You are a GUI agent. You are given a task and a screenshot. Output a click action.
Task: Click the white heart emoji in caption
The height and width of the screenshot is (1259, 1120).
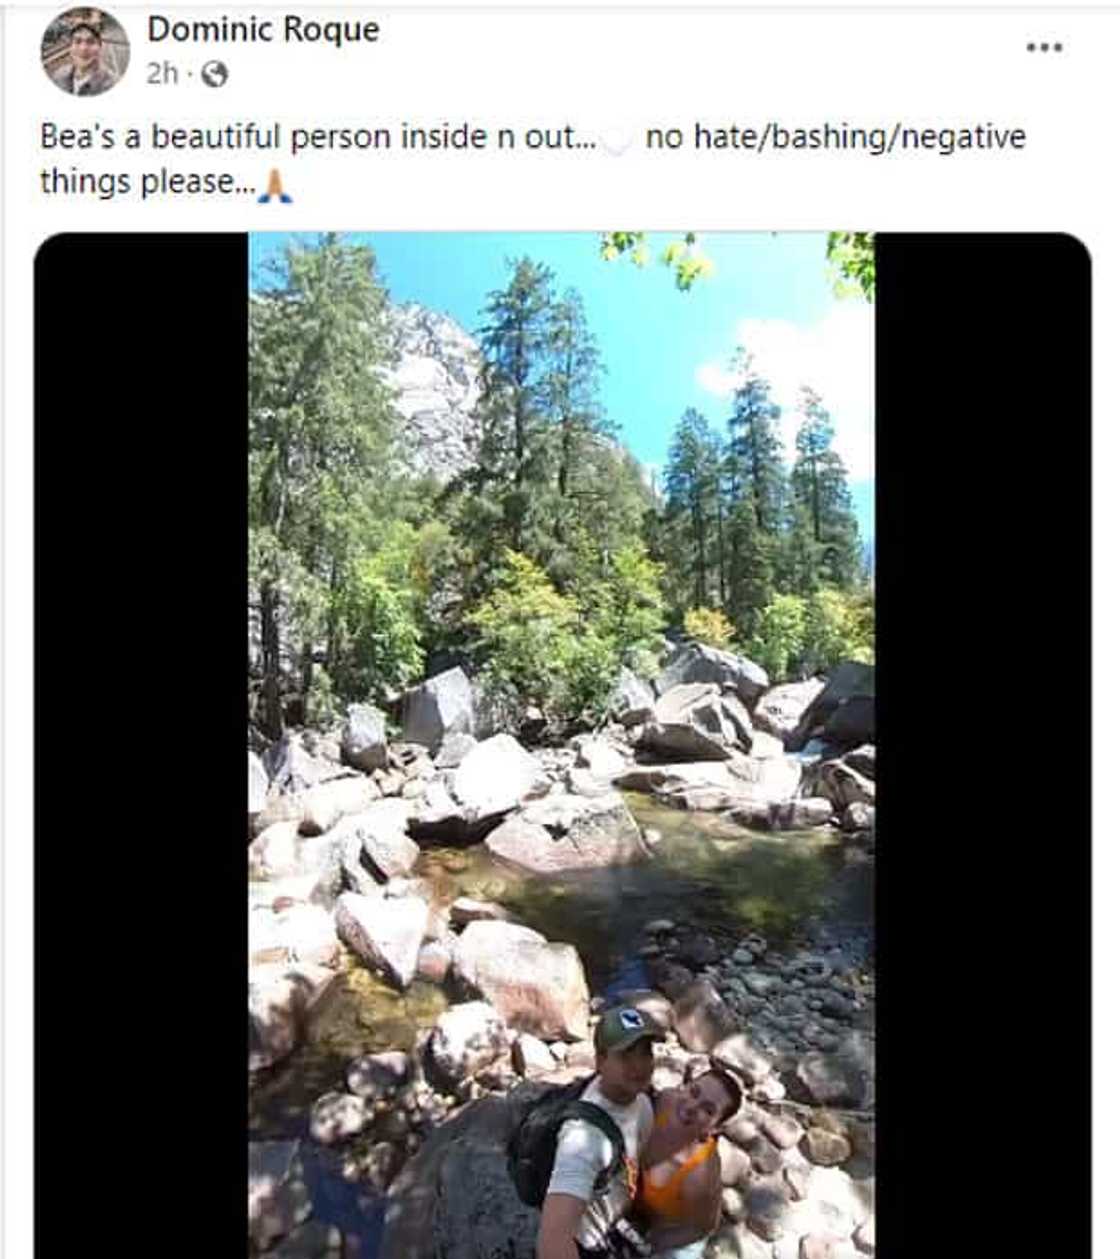619,141
